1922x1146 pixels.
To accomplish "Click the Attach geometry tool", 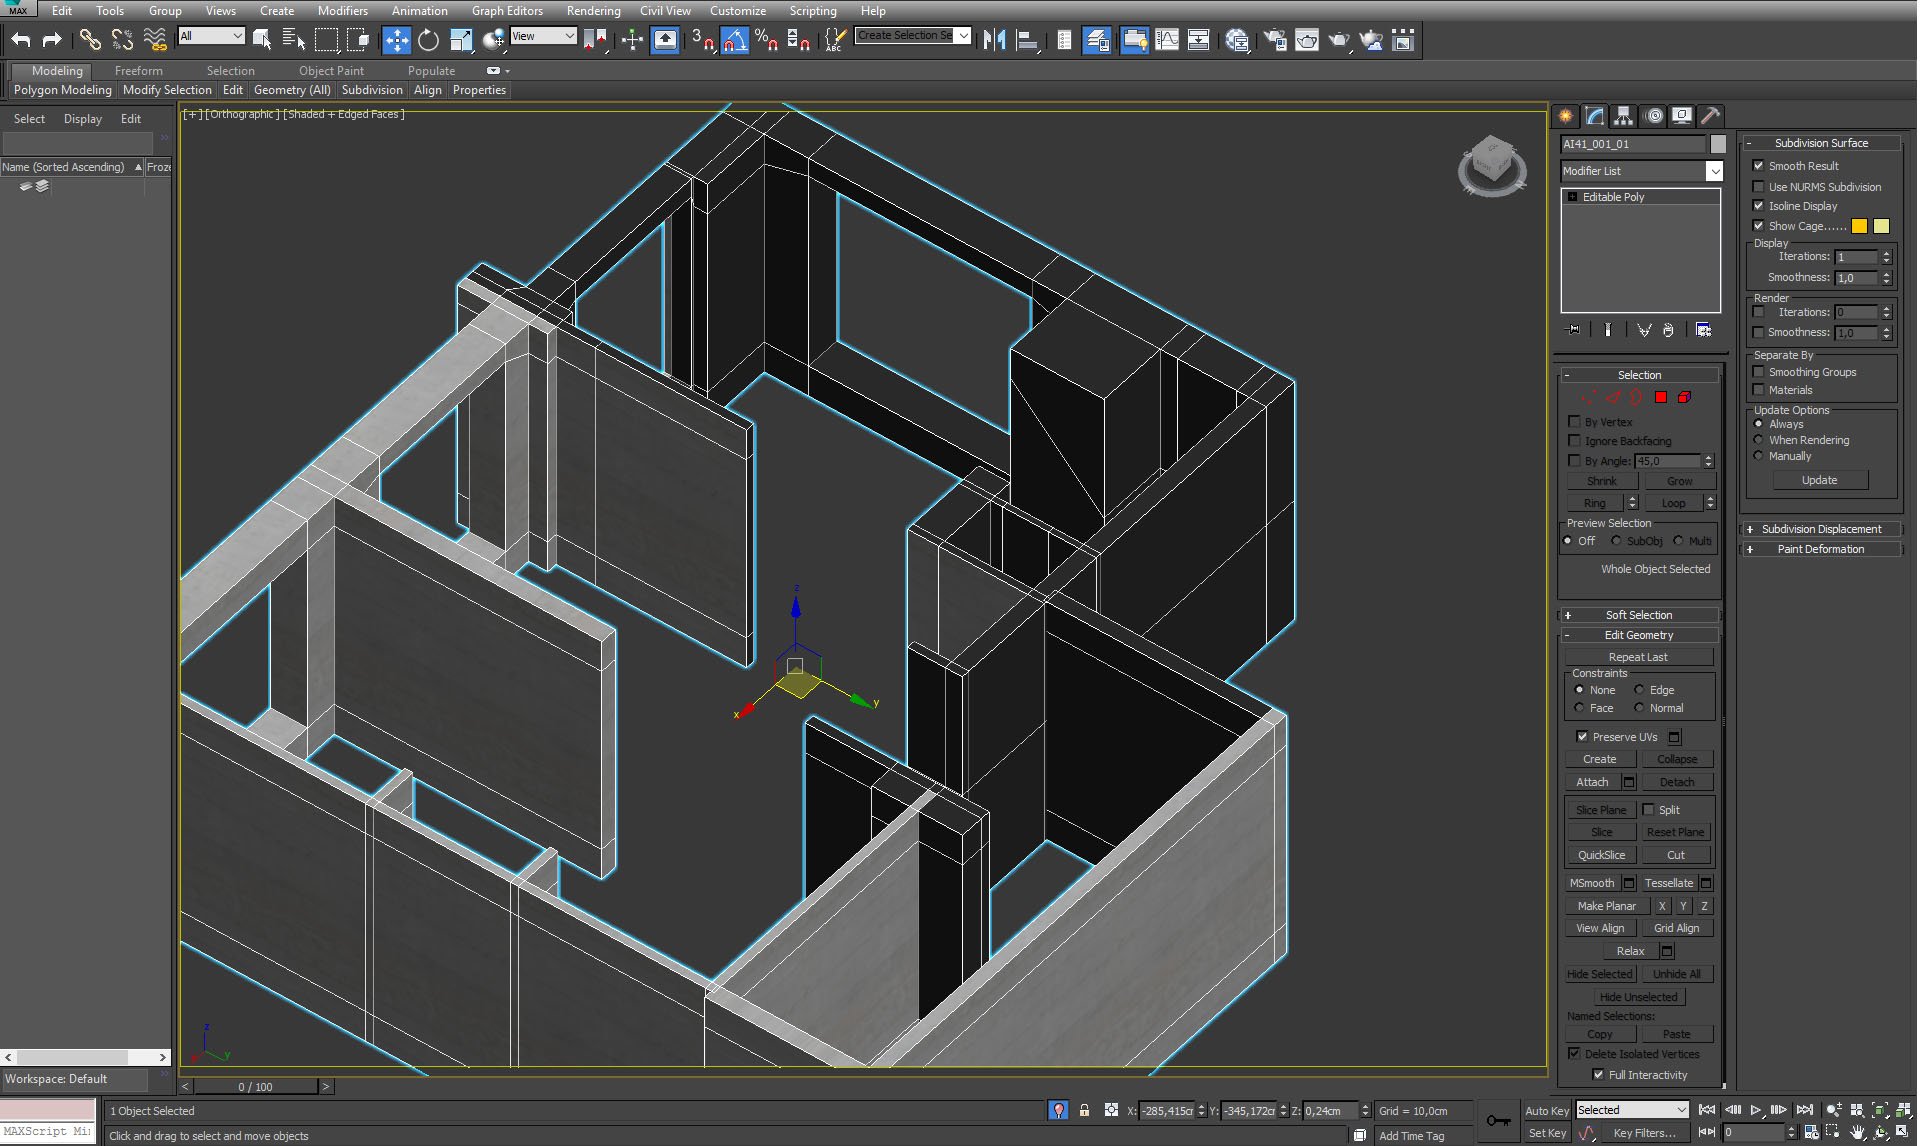I will (x=1591, y=780).
